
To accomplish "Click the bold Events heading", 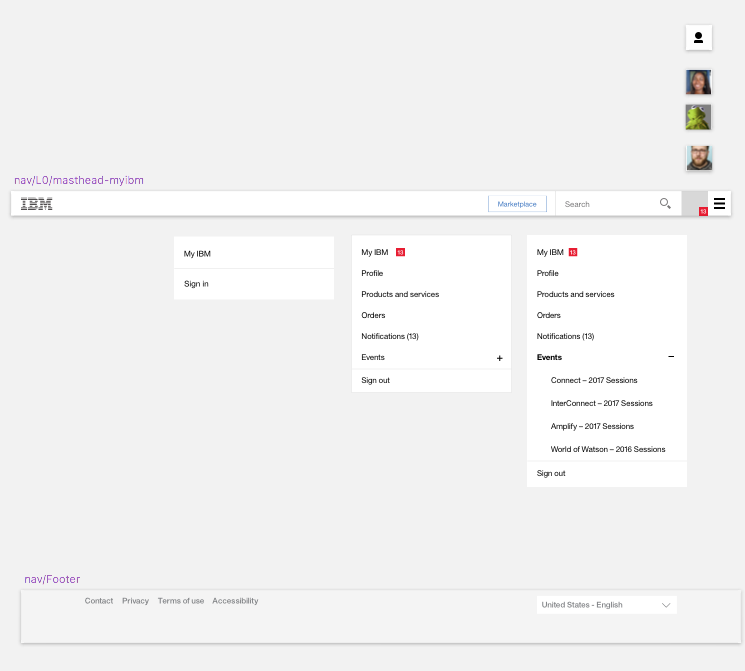I will click(x=549, y=357).
